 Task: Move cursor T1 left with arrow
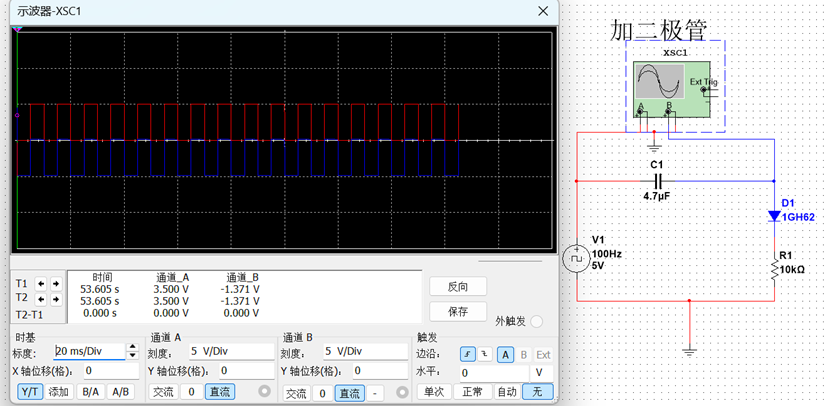pos(42,284)
